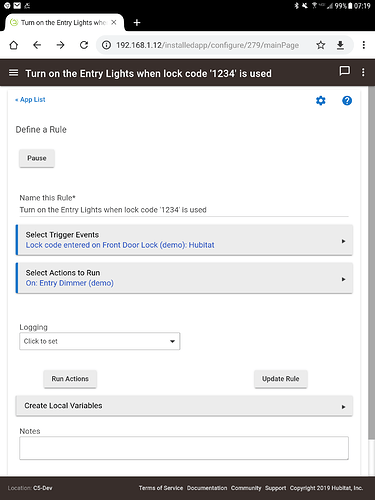The height and width of the screenshot is (500, 375).
Task: Open help via the question mark icon
Action: (347, 100)
